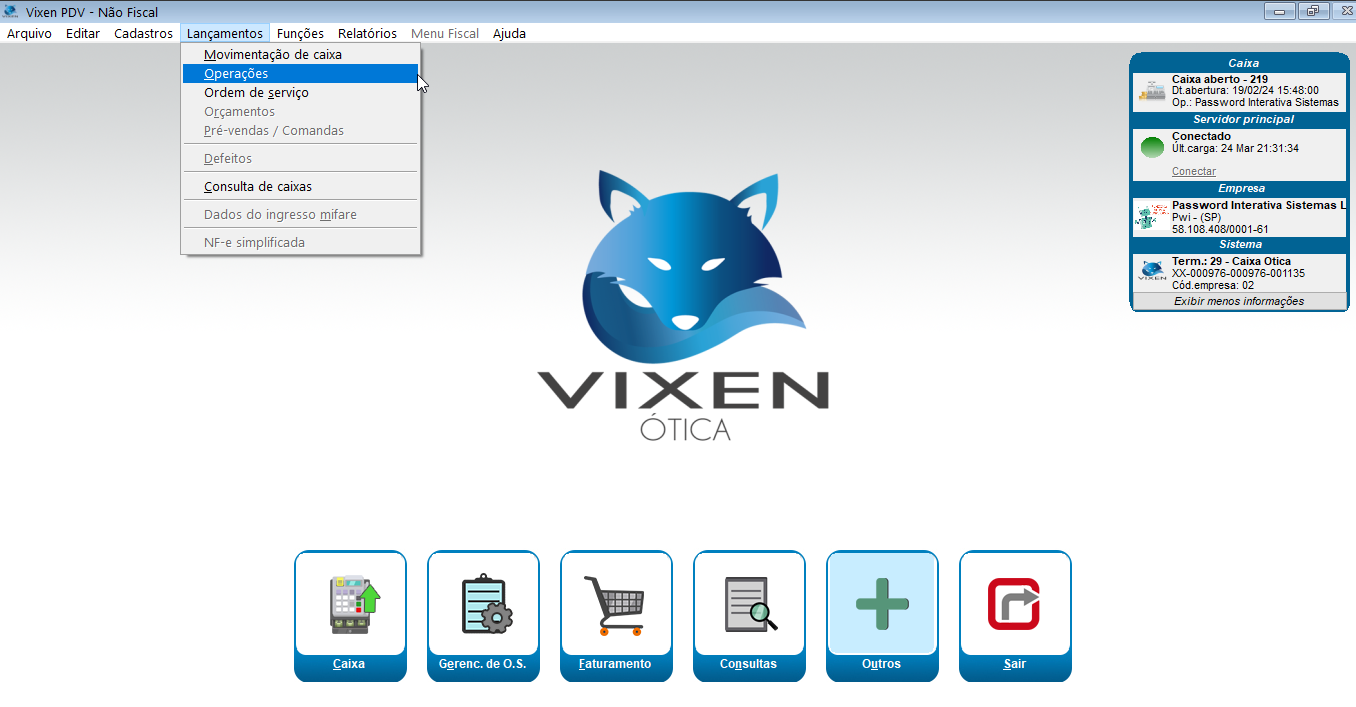The width and height of the screenshot is (1356, 707).
Task: Click the Defeitos menu entry
Action: click(x=300, y=159)
